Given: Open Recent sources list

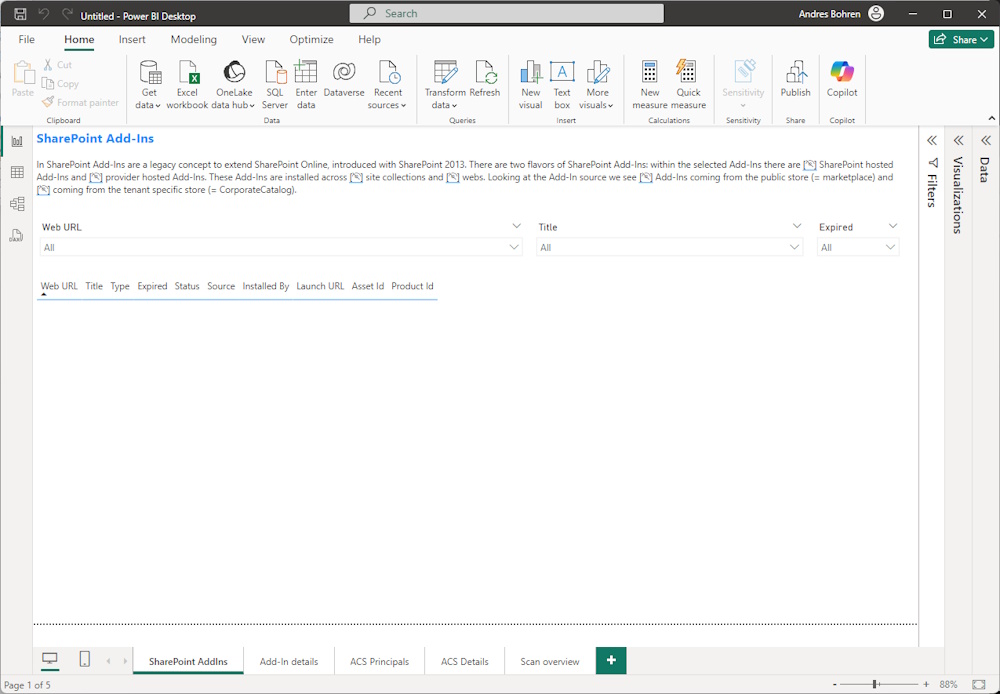Looking at the screenshot, I should coord(387,85).
